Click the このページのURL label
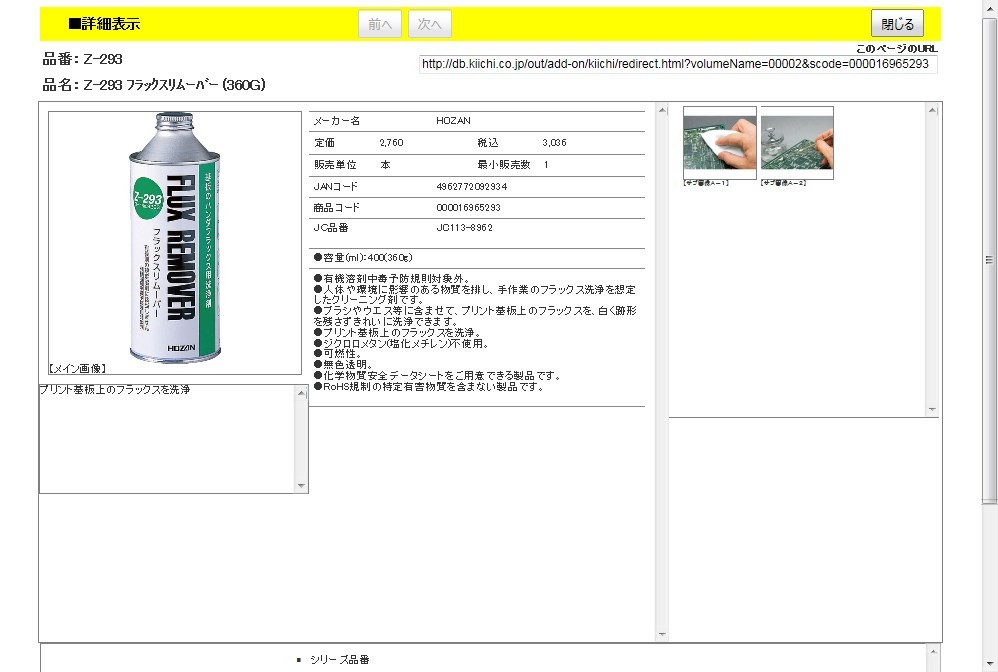Screen dimensions: 998x672 click(x=896, y=48)
